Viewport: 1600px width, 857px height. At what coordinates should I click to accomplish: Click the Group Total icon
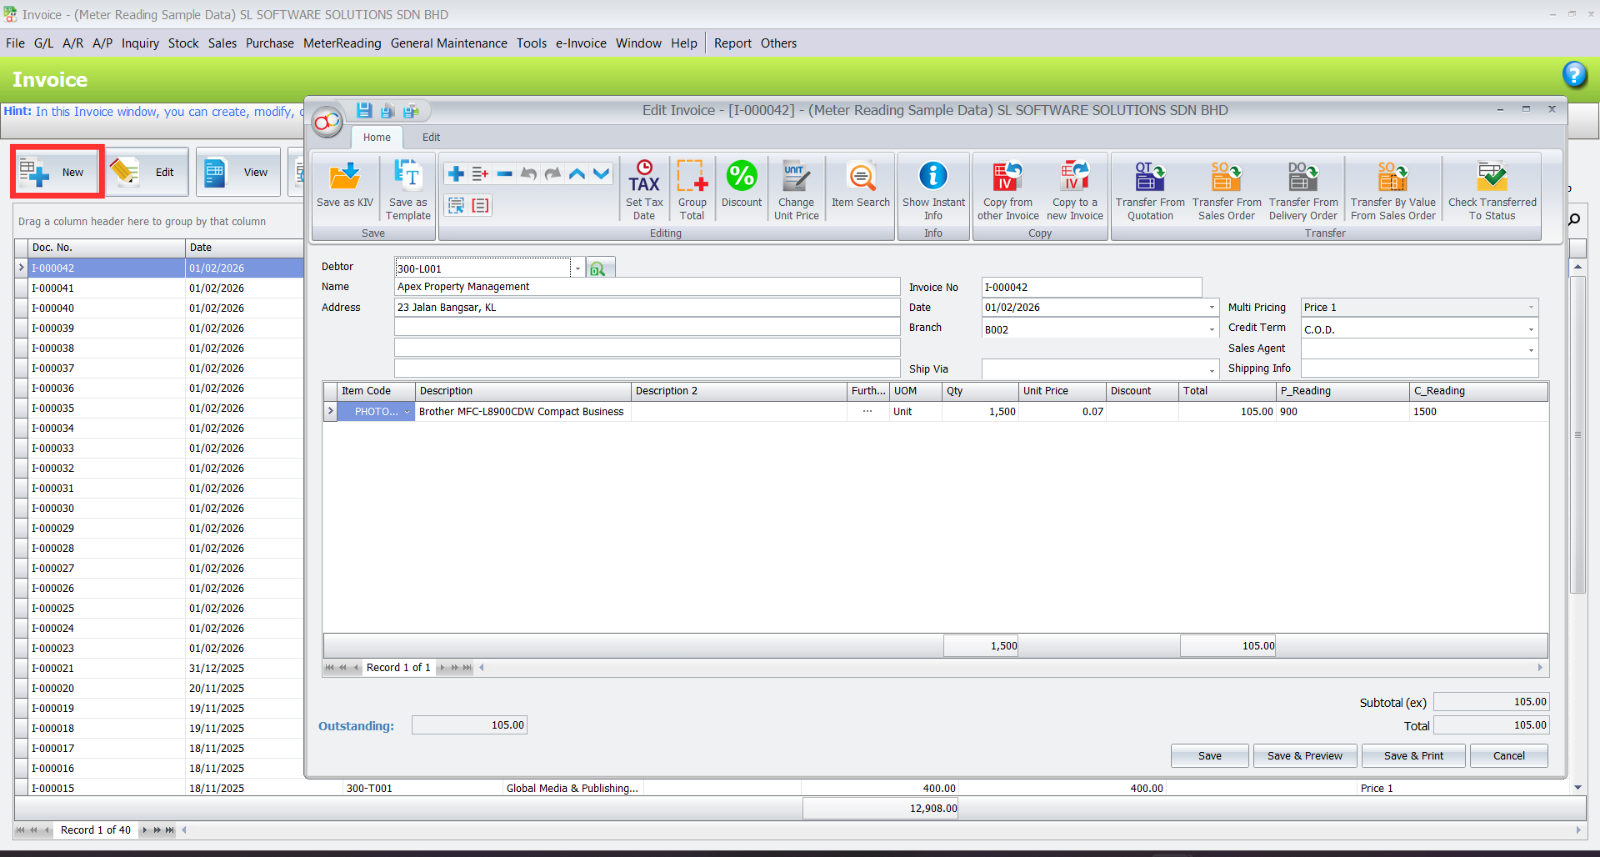(x=692, y=178)
